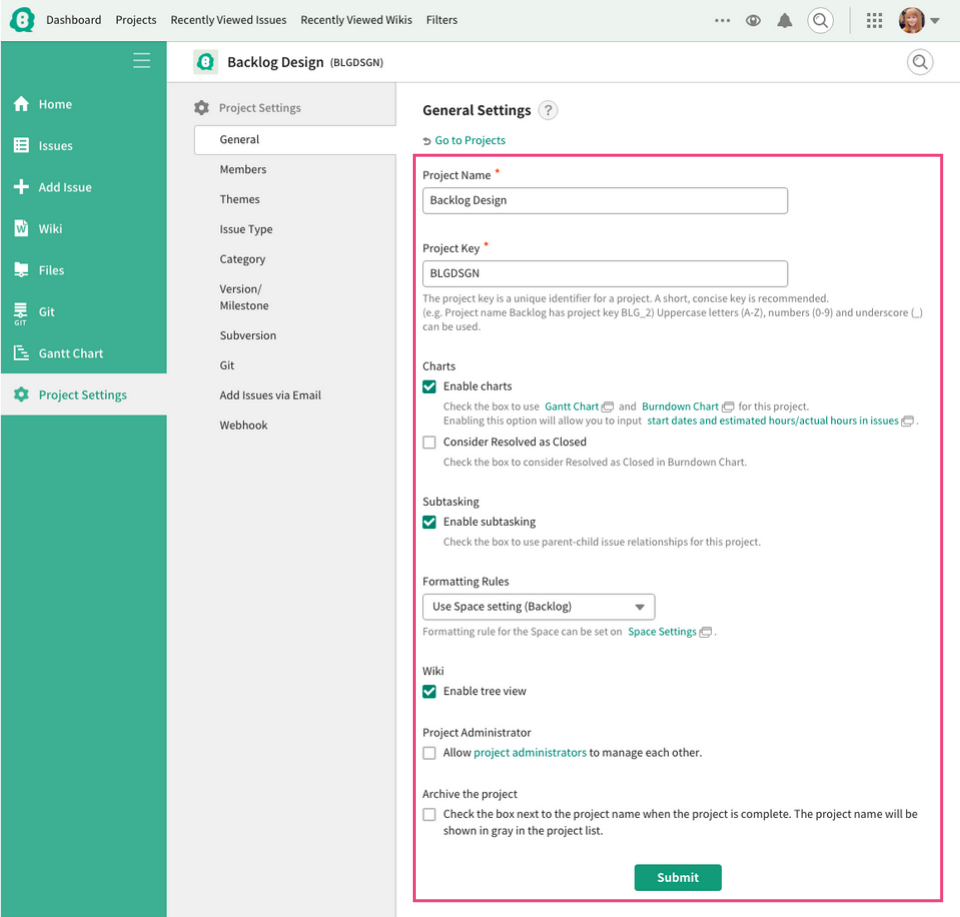Click the project search magnifier icon
This screenshot has width=960, height=917.
click(920, 62)
